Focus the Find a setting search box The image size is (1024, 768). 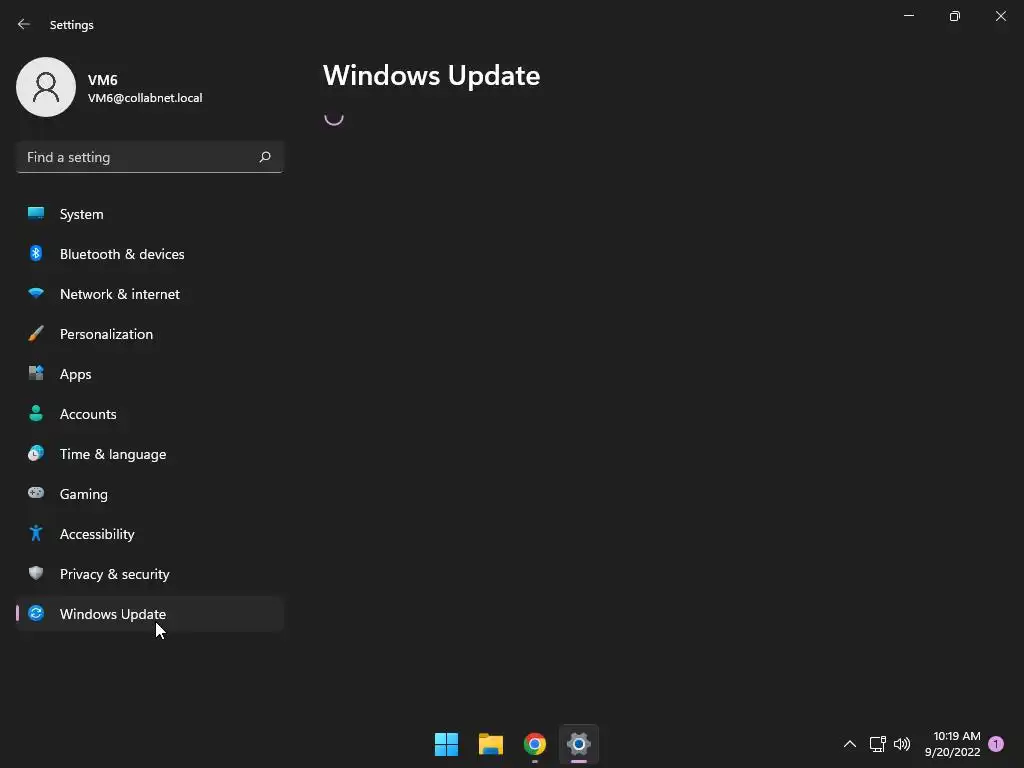pyautogui.click(x=150, y=157)
